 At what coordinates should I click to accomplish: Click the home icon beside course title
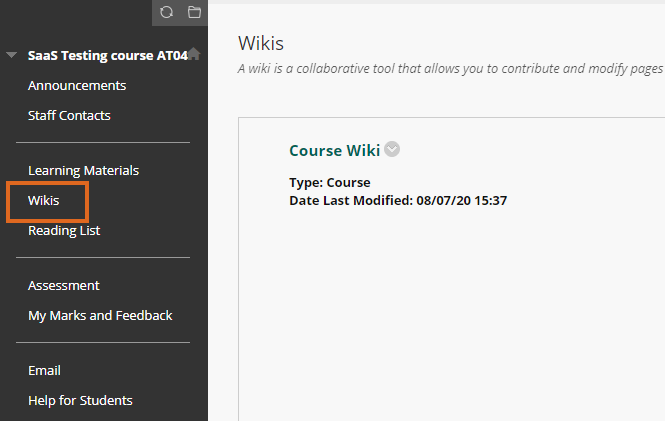[x=194, y=53]
